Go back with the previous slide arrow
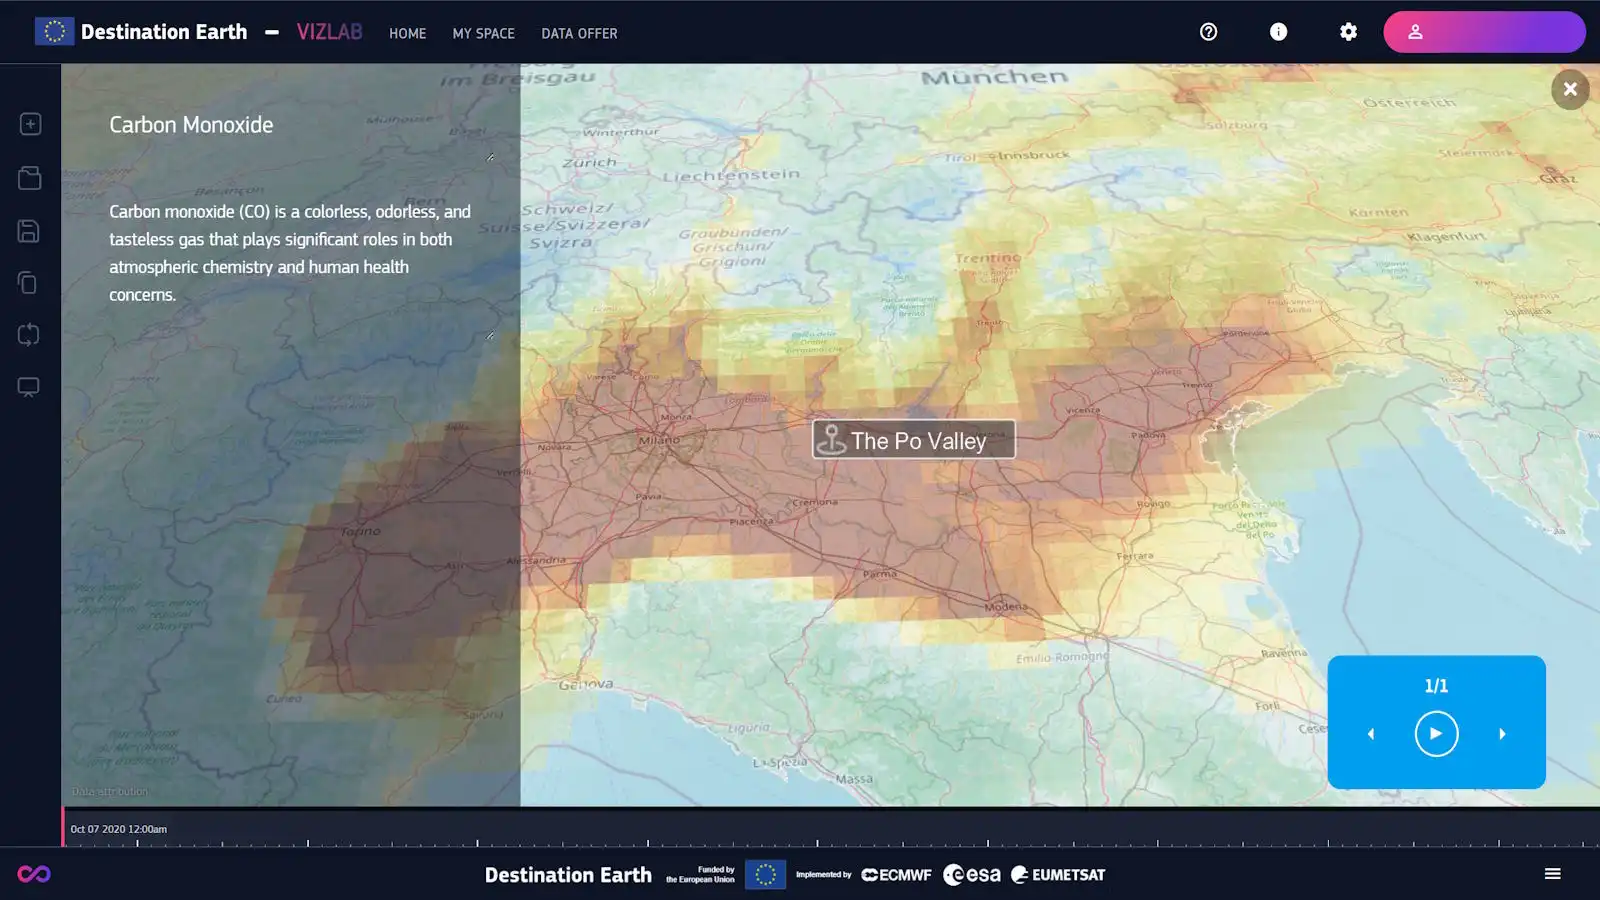The image size is (1600, 900). coord(1370,733)
